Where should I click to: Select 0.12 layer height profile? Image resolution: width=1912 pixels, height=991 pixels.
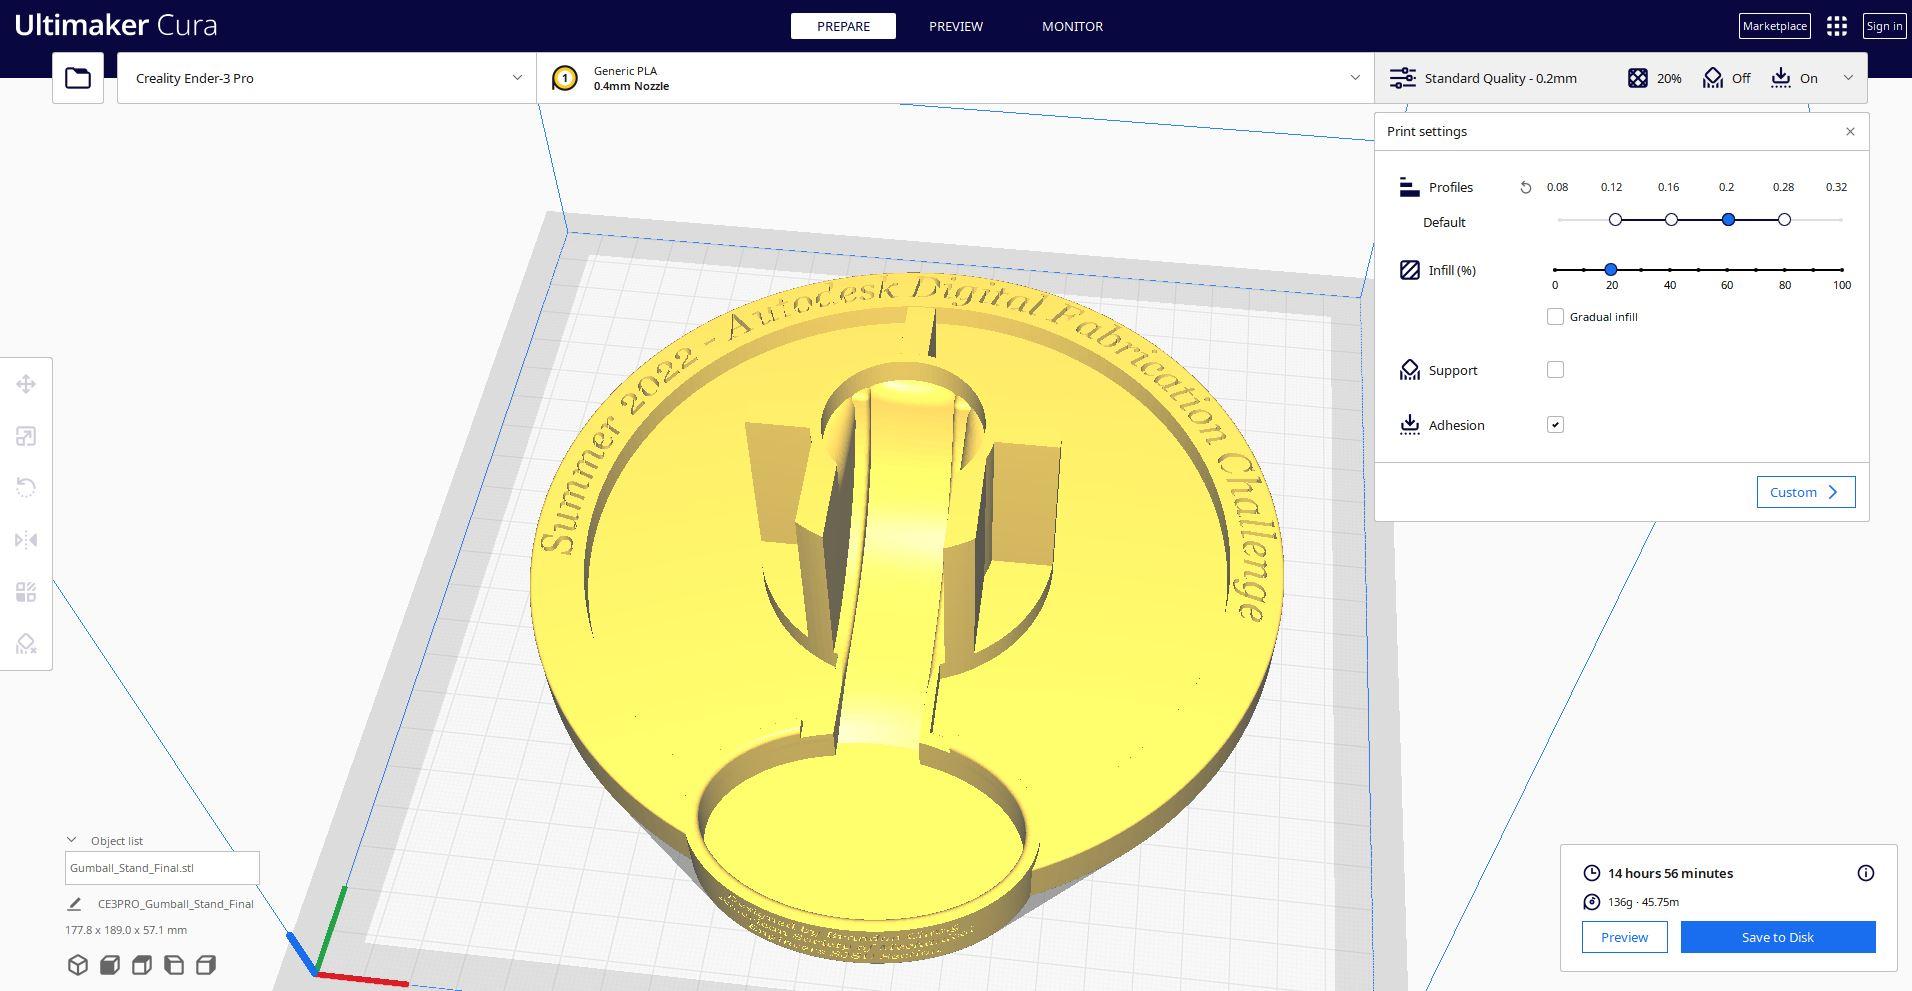point(1615,220)
